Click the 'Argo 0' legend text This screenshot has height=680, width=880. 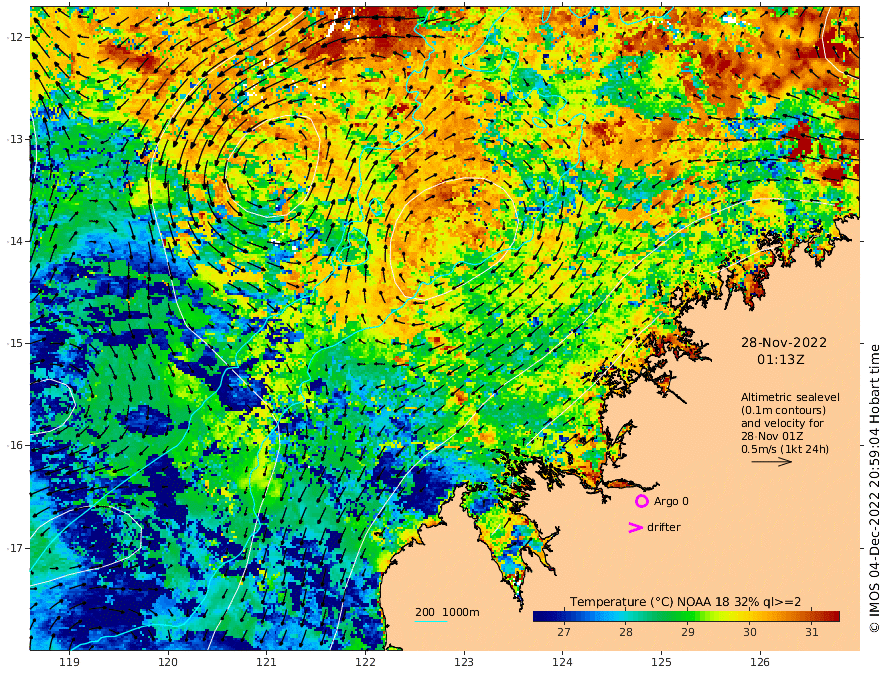(x=671, y=501)
